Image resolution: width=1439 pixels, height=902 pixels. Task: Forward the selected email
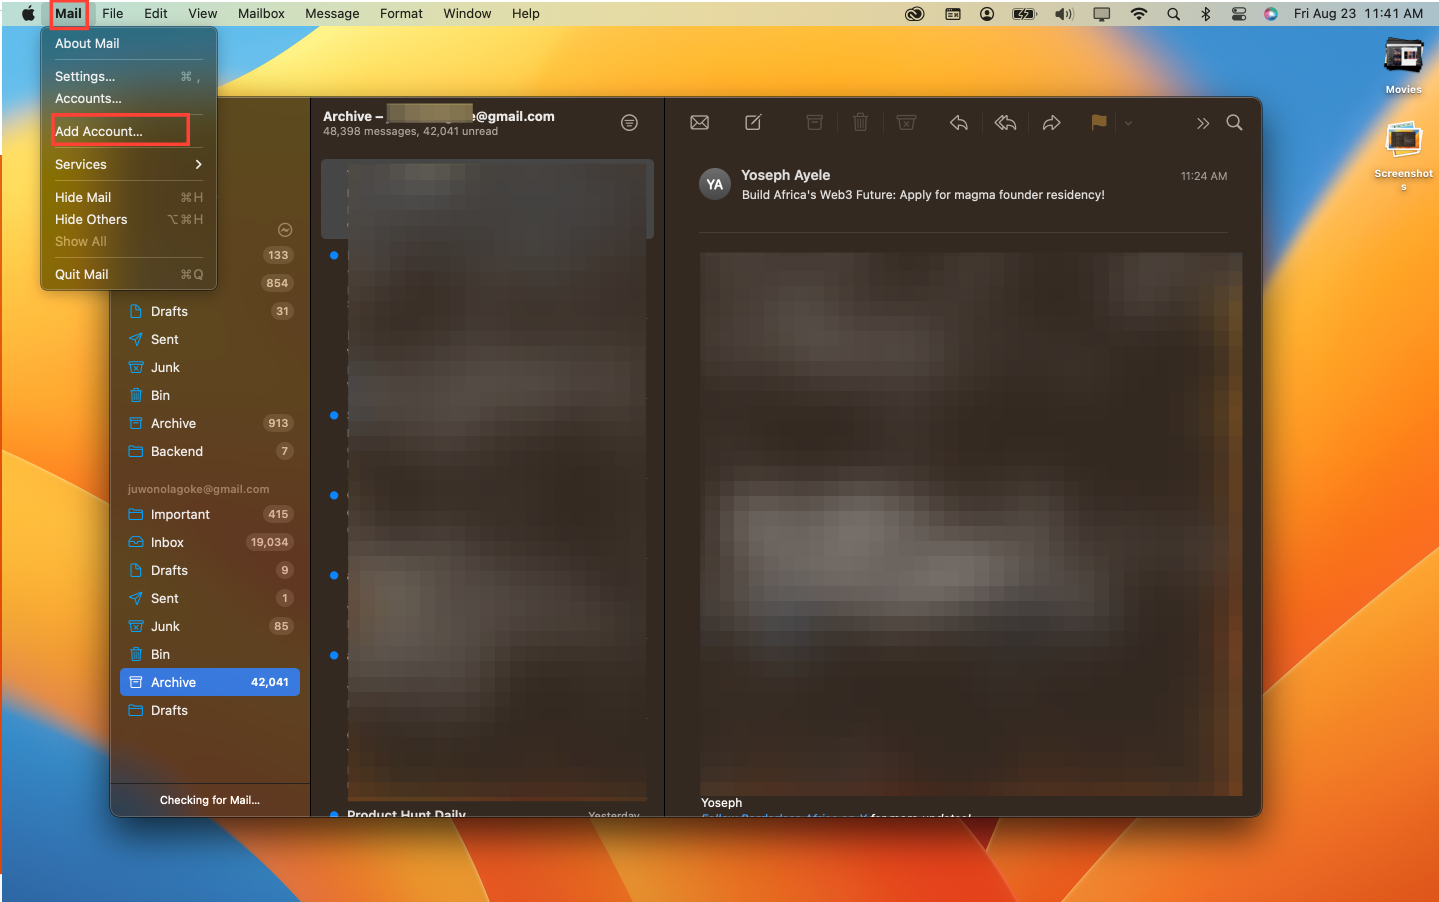coord(1051,123)
